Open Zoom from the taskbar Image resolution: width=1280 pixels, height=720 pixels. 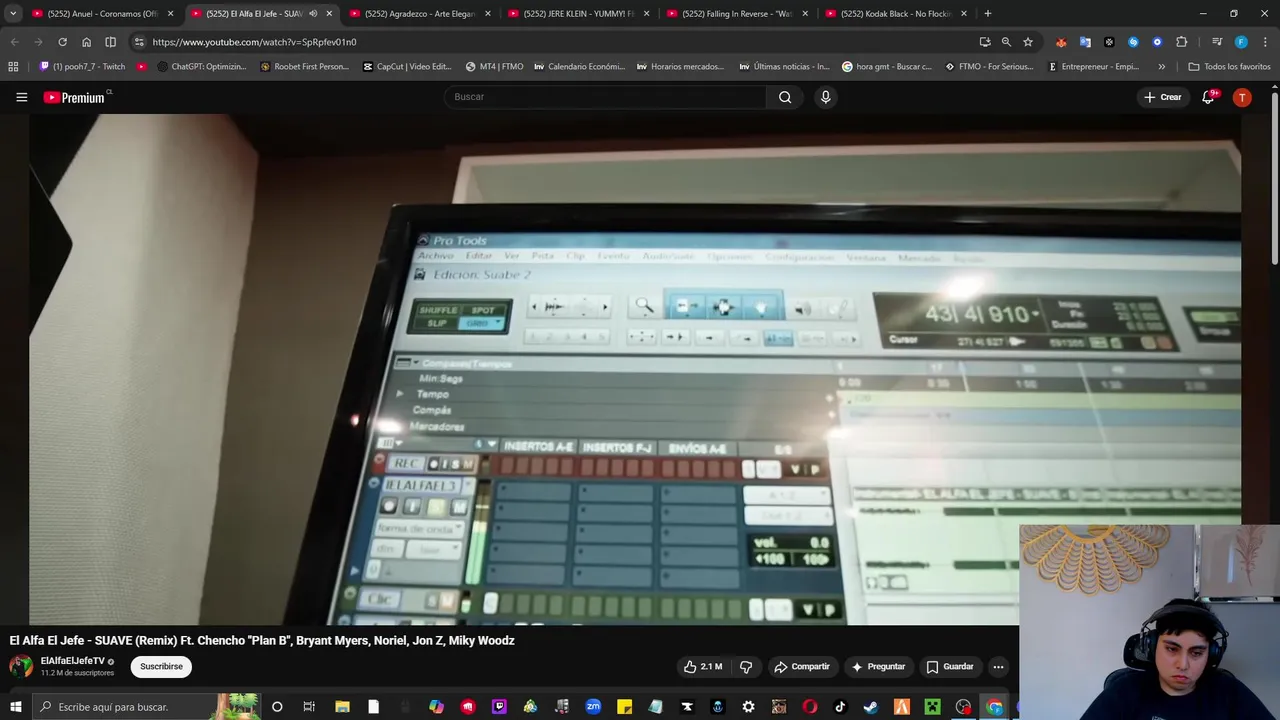(593, 707)
